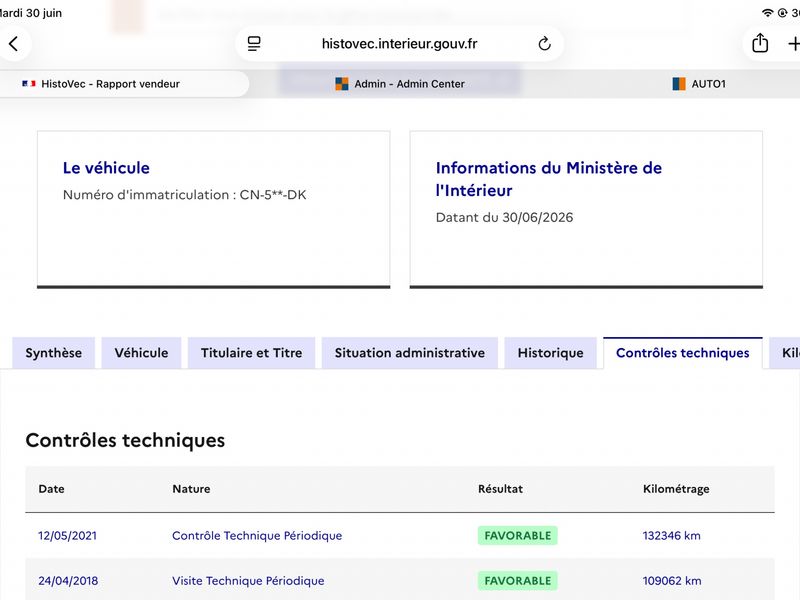800x600 pixels.
Task: Click the AUTO1 tab favicon
Action: (679, 84)
